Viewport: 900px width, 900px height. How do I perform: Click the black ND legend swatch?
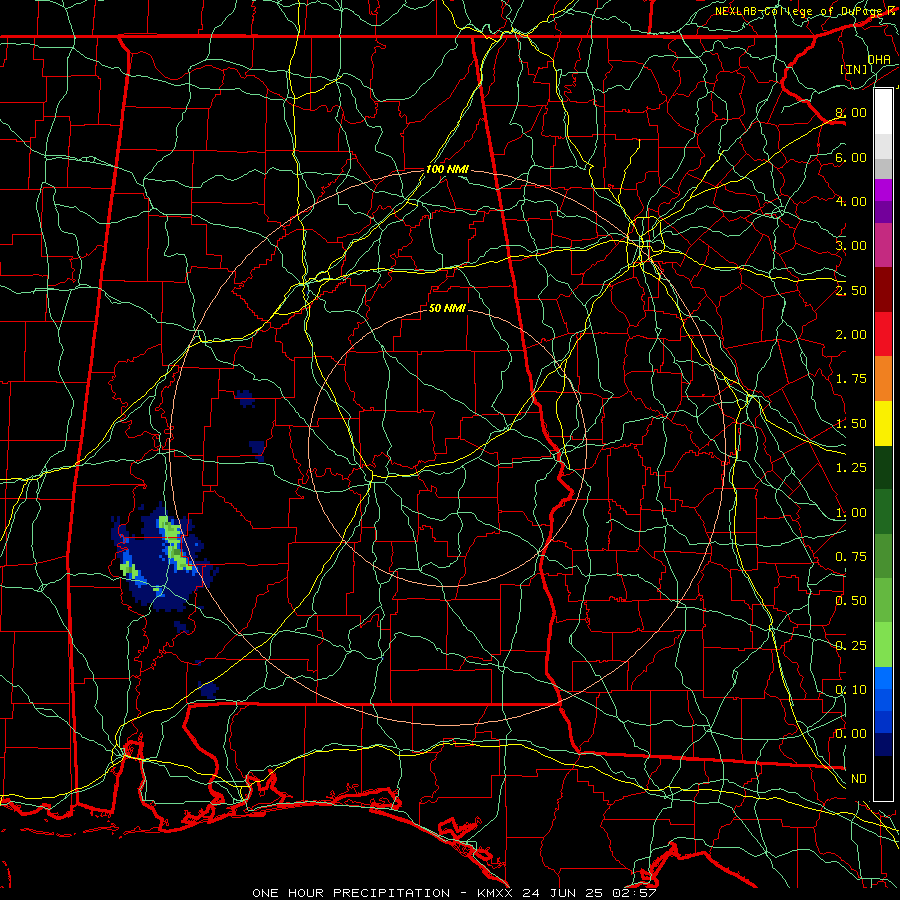point(883,778)
